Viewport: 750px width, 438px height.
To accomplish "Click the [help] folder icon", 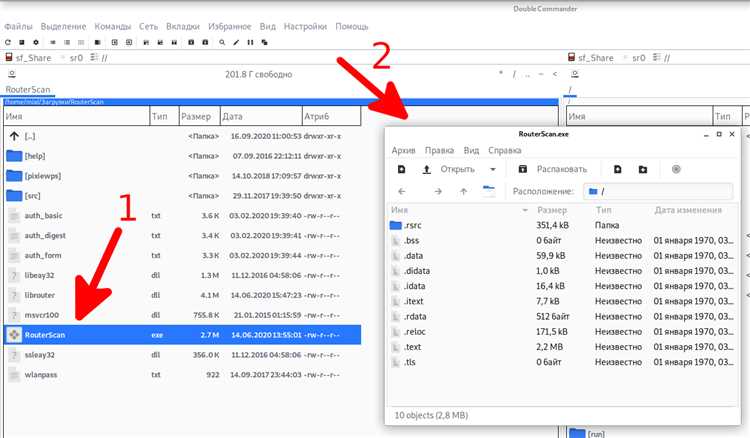I will 14,156.
